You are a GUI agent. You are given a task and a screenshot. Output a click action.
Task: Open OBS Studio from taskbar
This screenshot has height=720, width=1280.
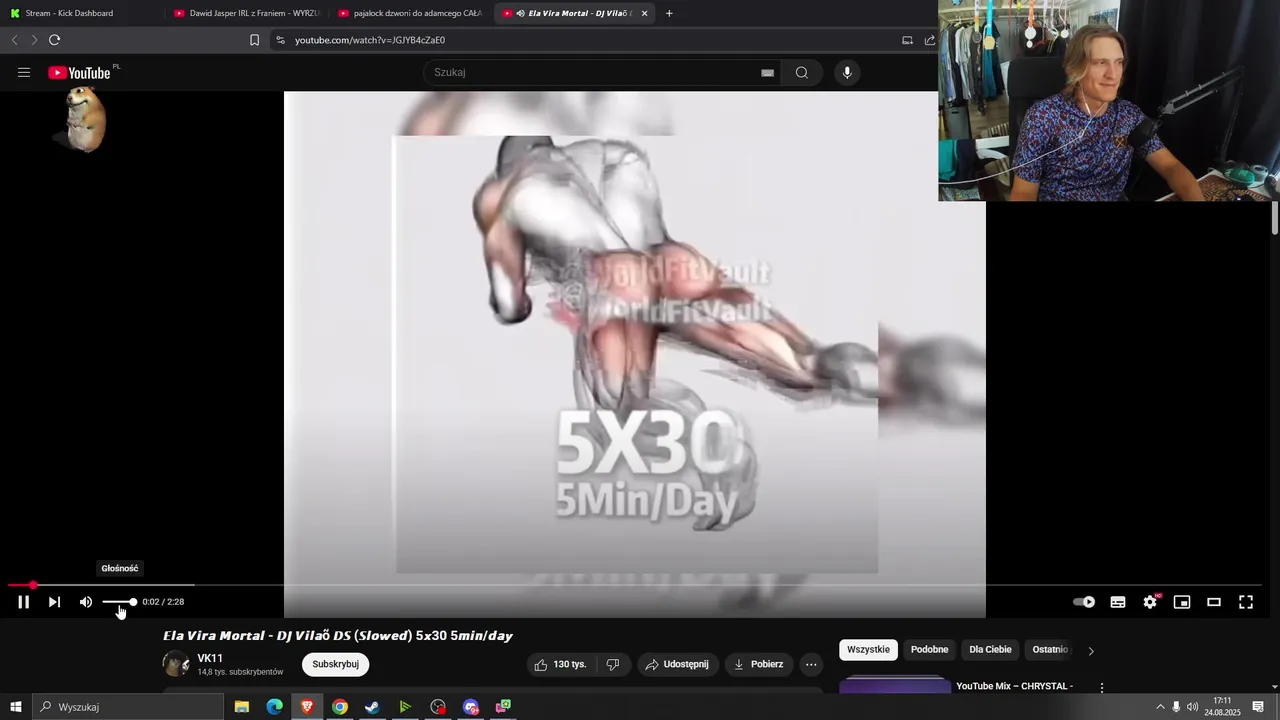tap(438, 707)
